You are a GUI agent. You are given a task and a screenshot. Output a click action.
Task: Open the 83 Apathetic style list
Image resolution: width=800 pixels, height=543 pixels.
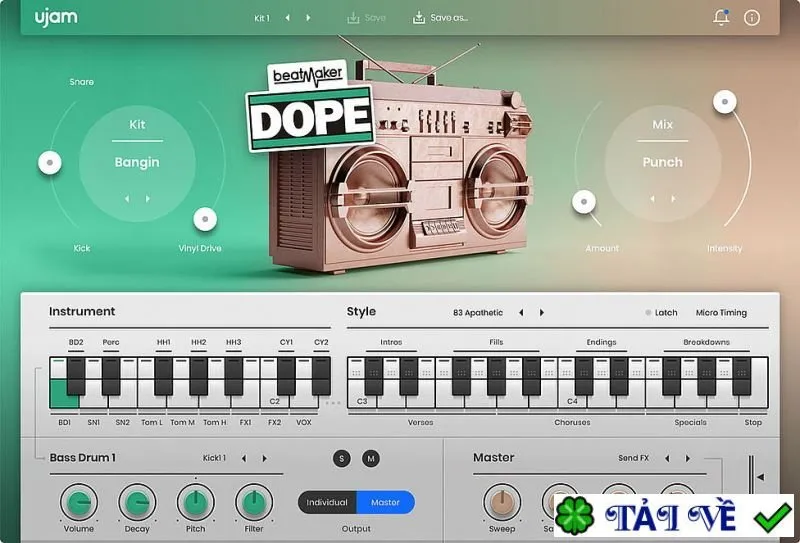[478, 312]
